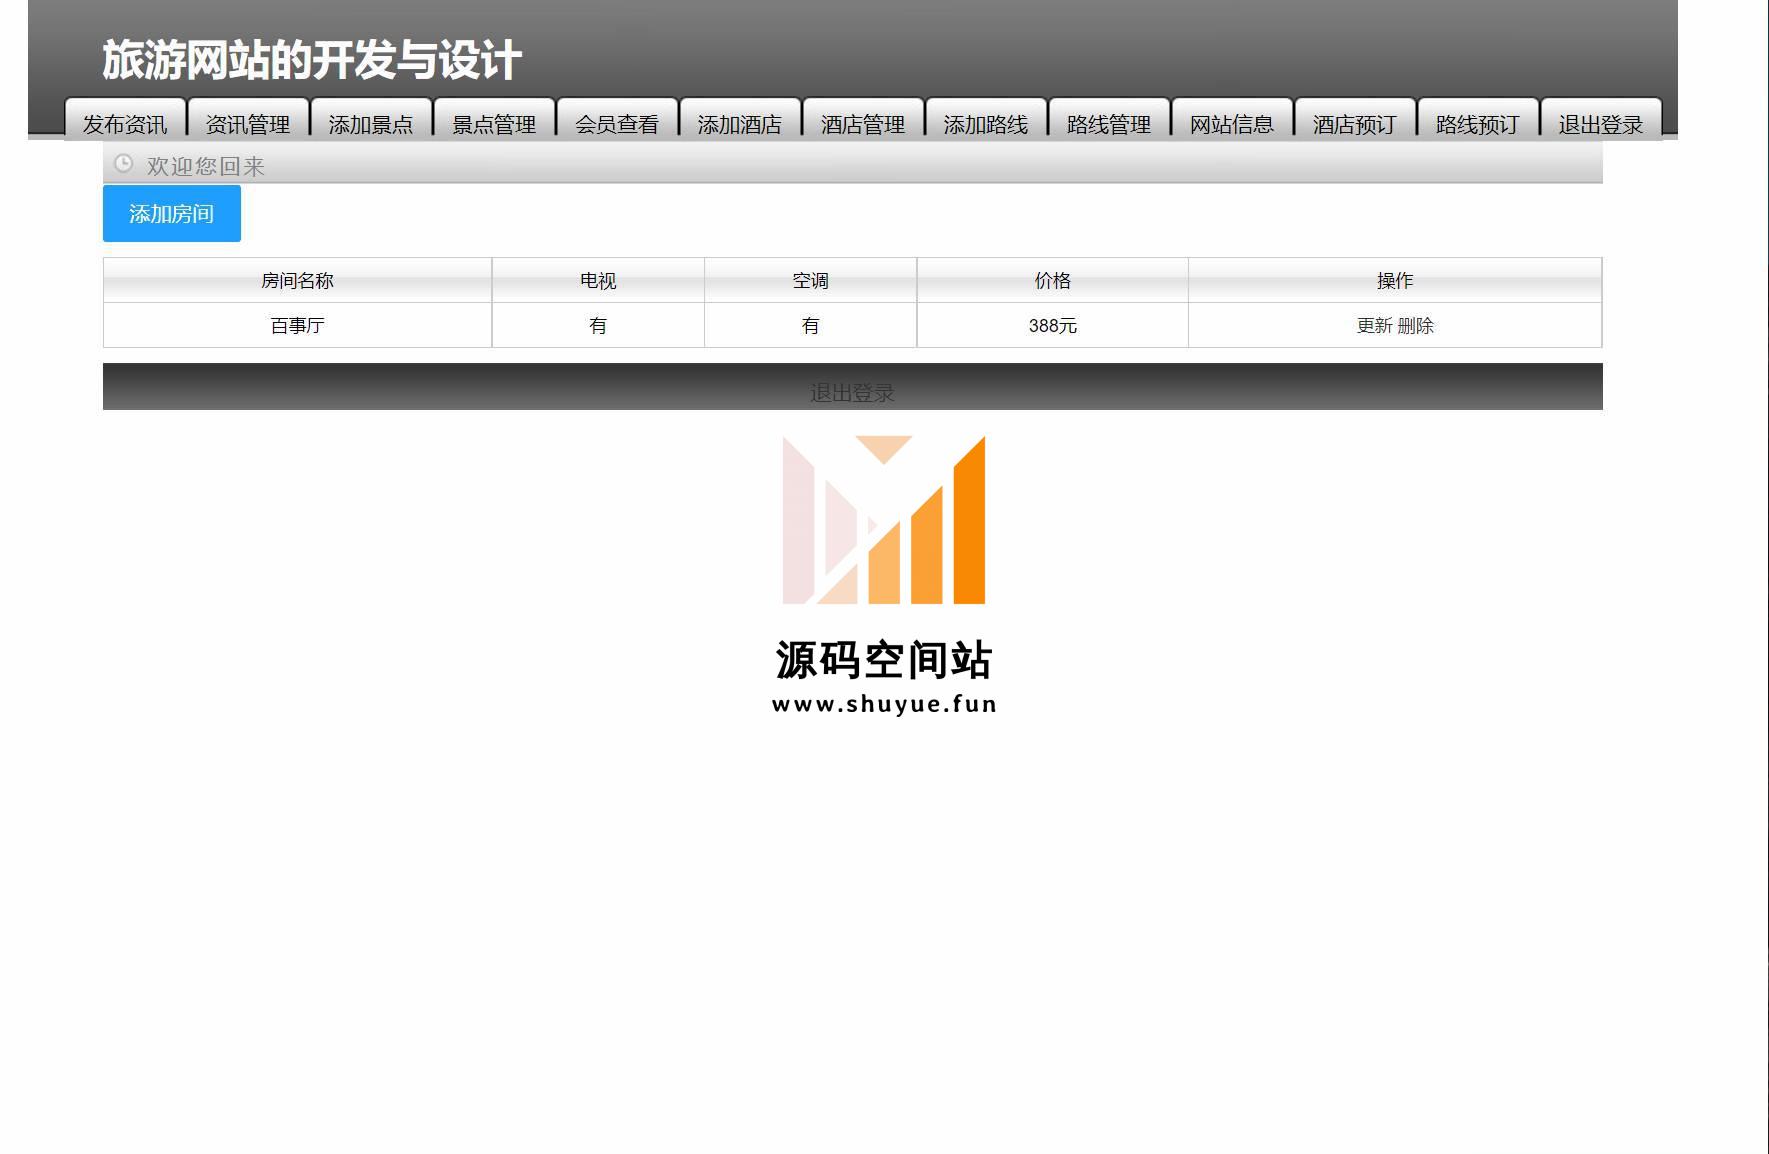Switch to 酒店管理 tab
Image resolution: width=1769 pixels, height=1154 pixels.
[863, 120]
